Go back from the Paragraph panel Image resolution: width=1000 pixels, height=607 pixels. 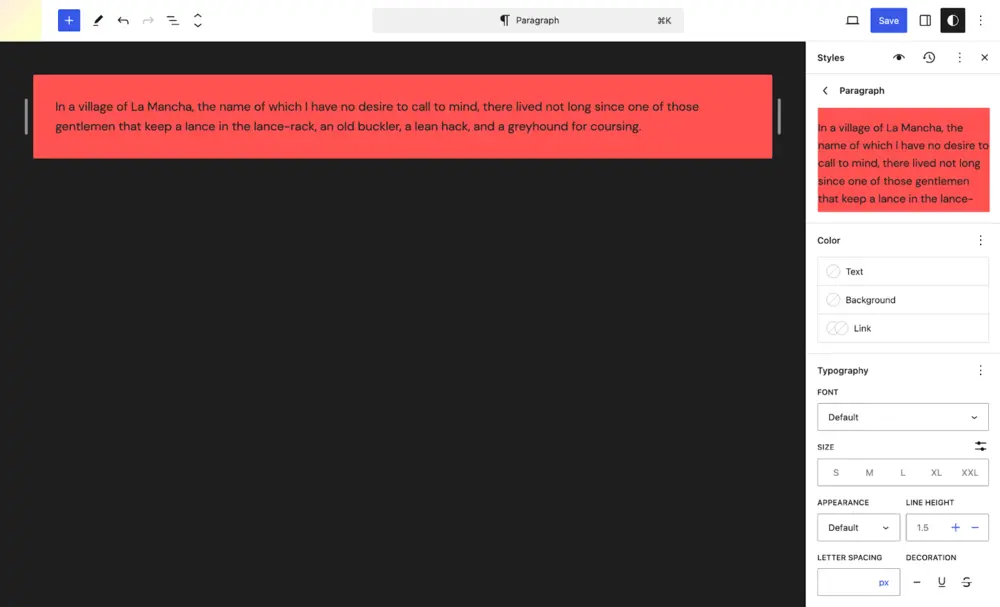pyautogui.click(x=825, y=91)
